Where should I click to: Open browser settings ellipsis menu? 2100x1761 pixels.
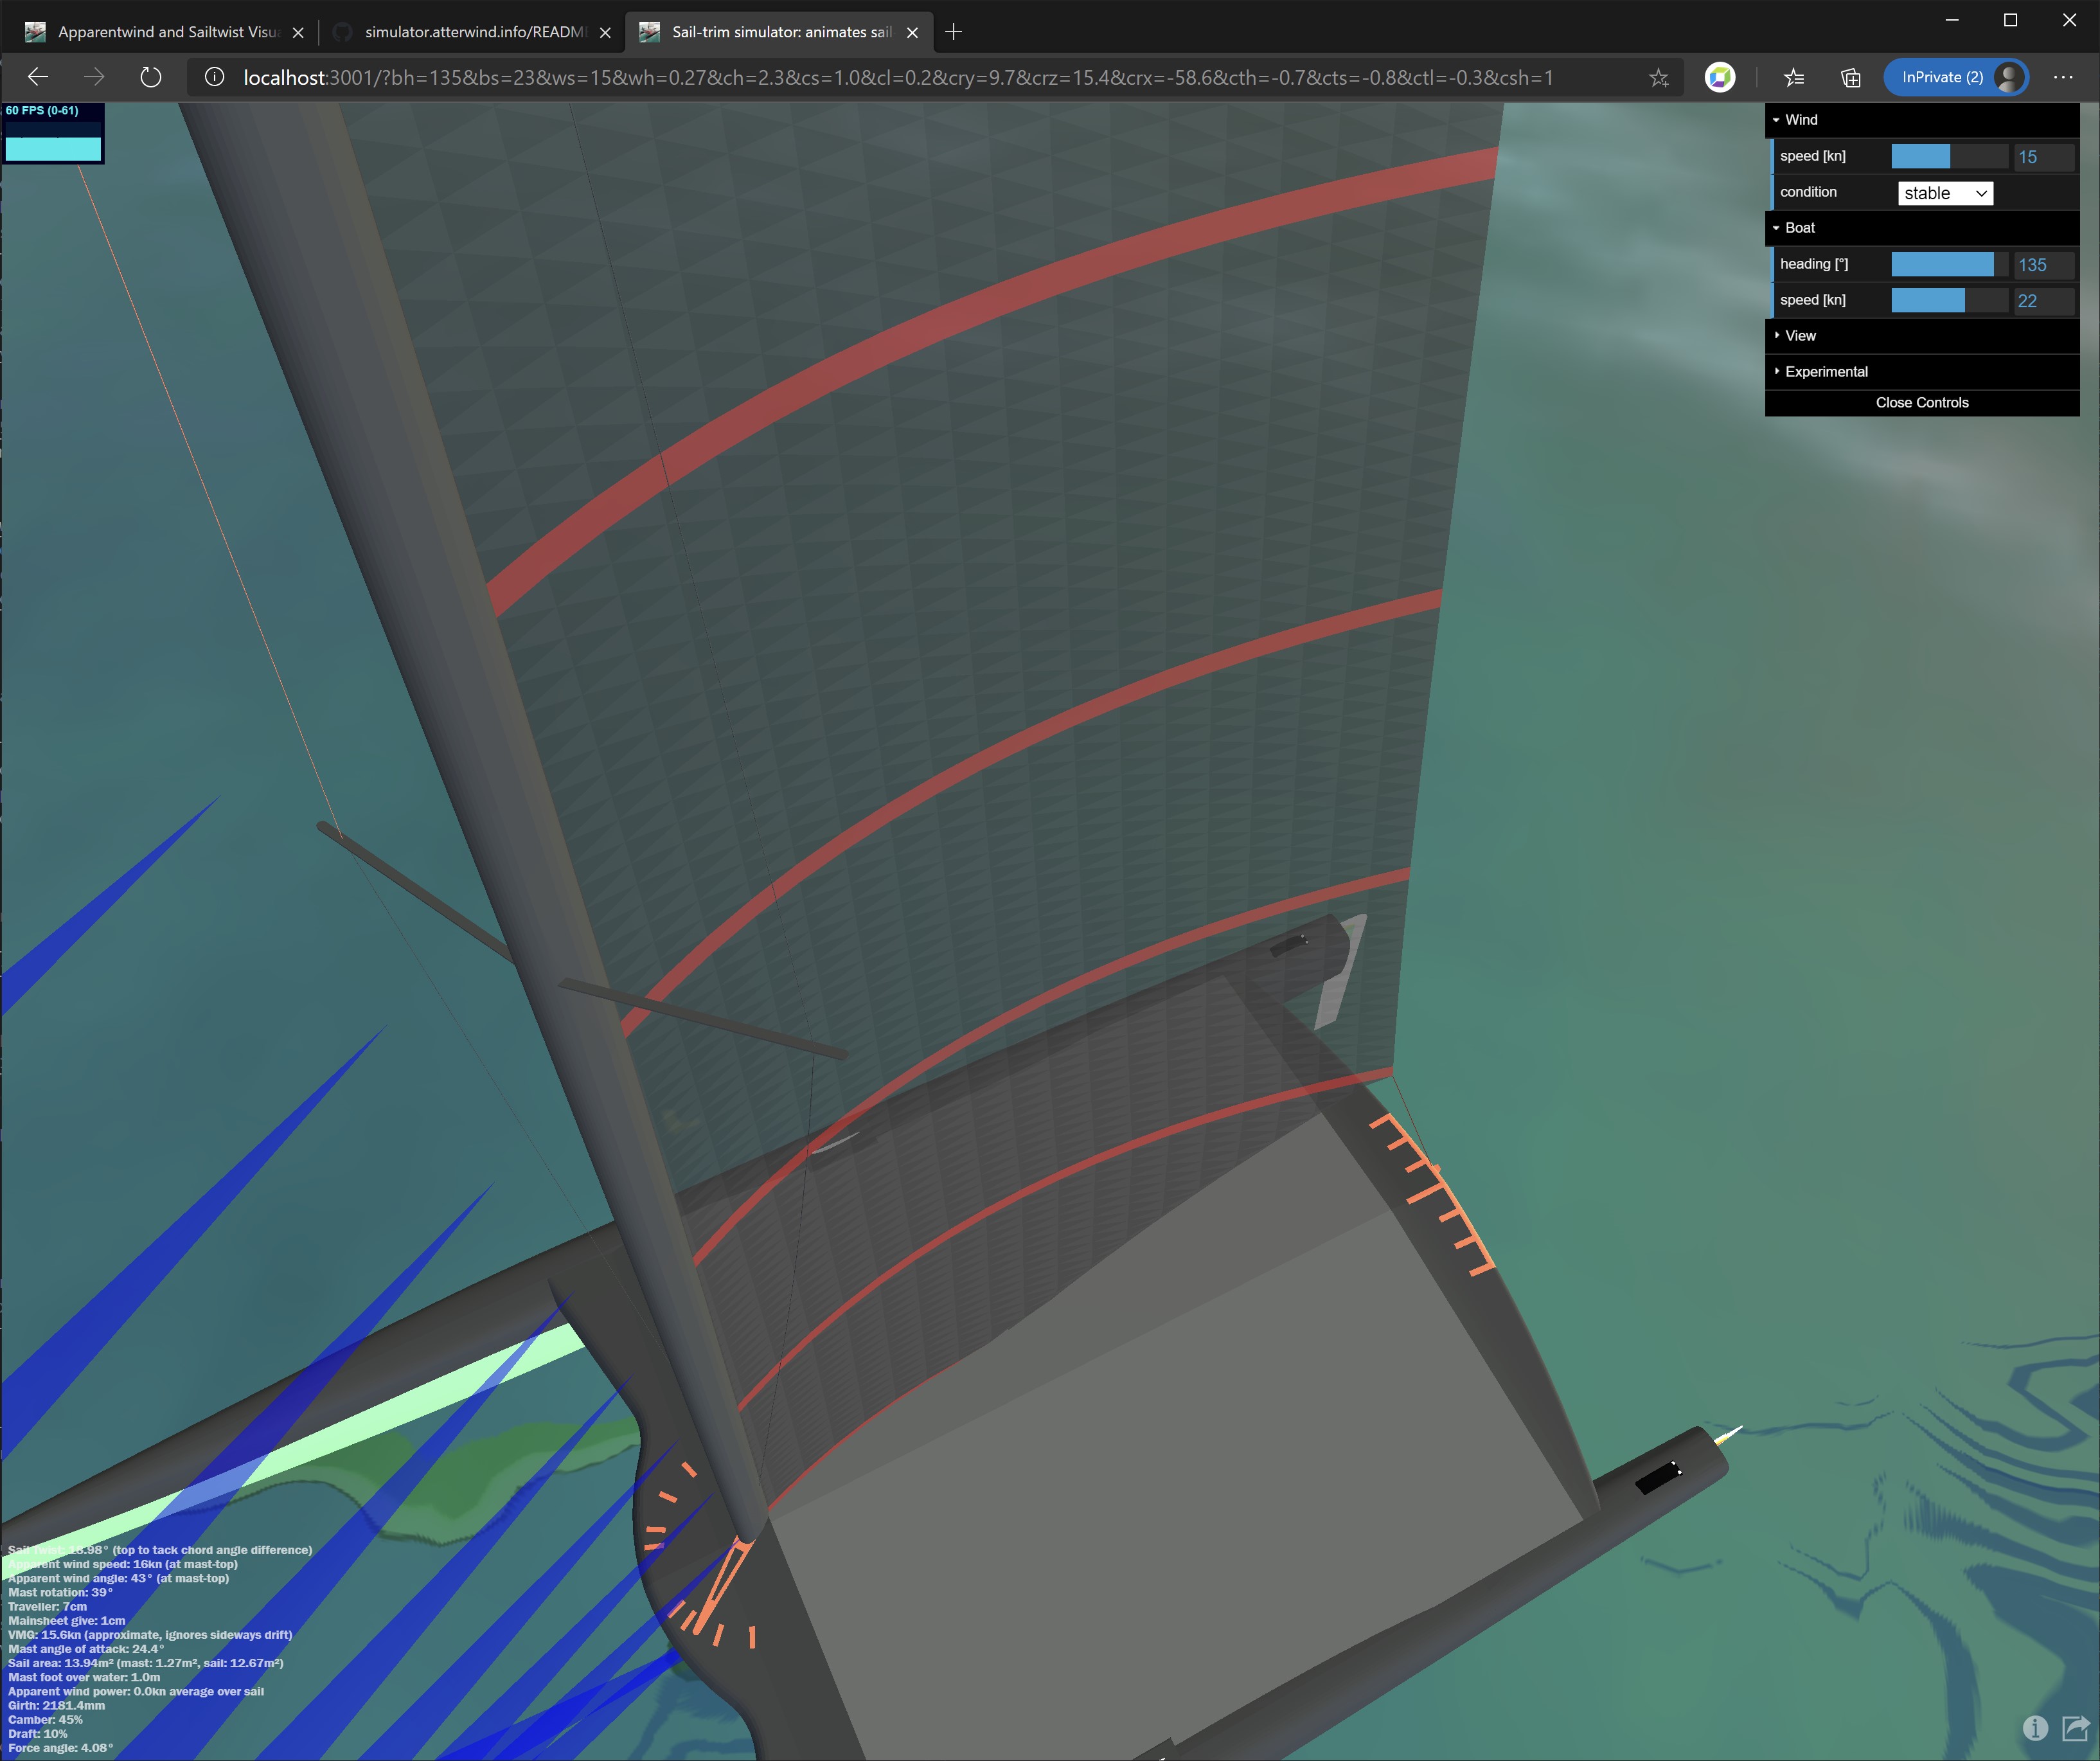(2062, 78)
